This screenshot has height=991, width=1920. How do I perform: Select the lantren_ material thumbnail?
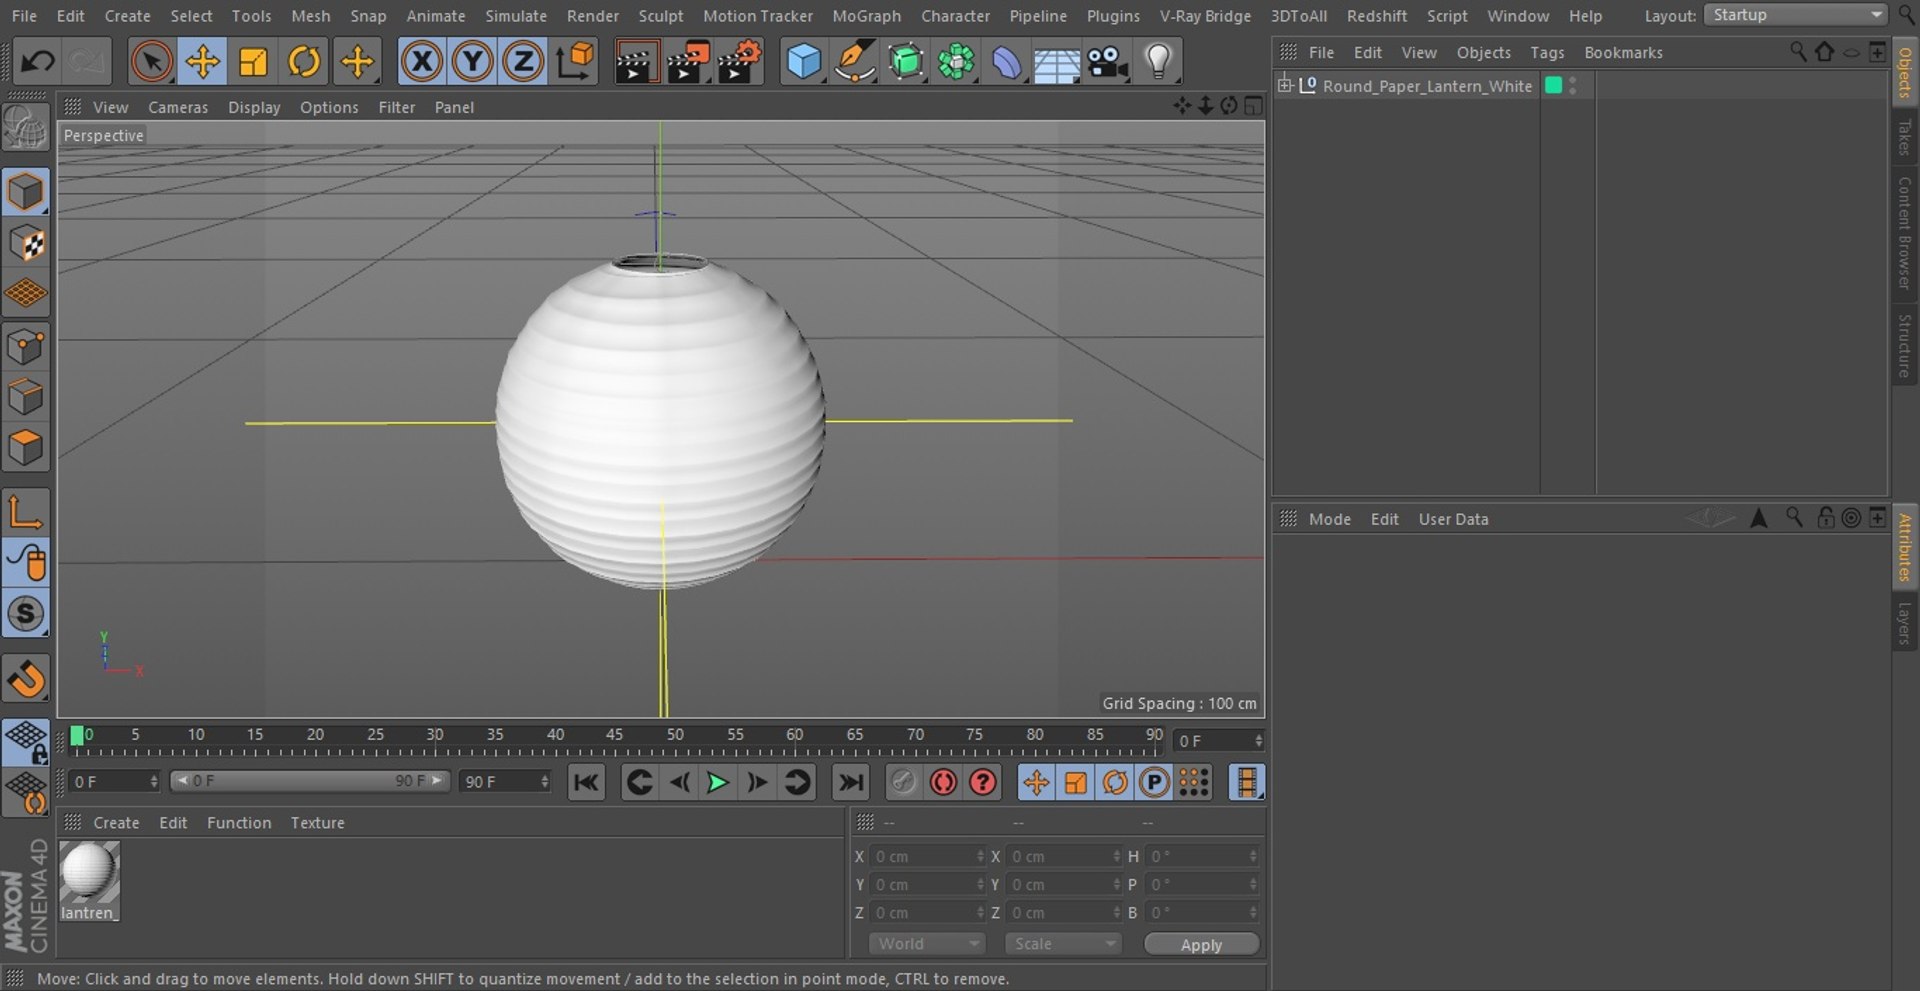89,880
